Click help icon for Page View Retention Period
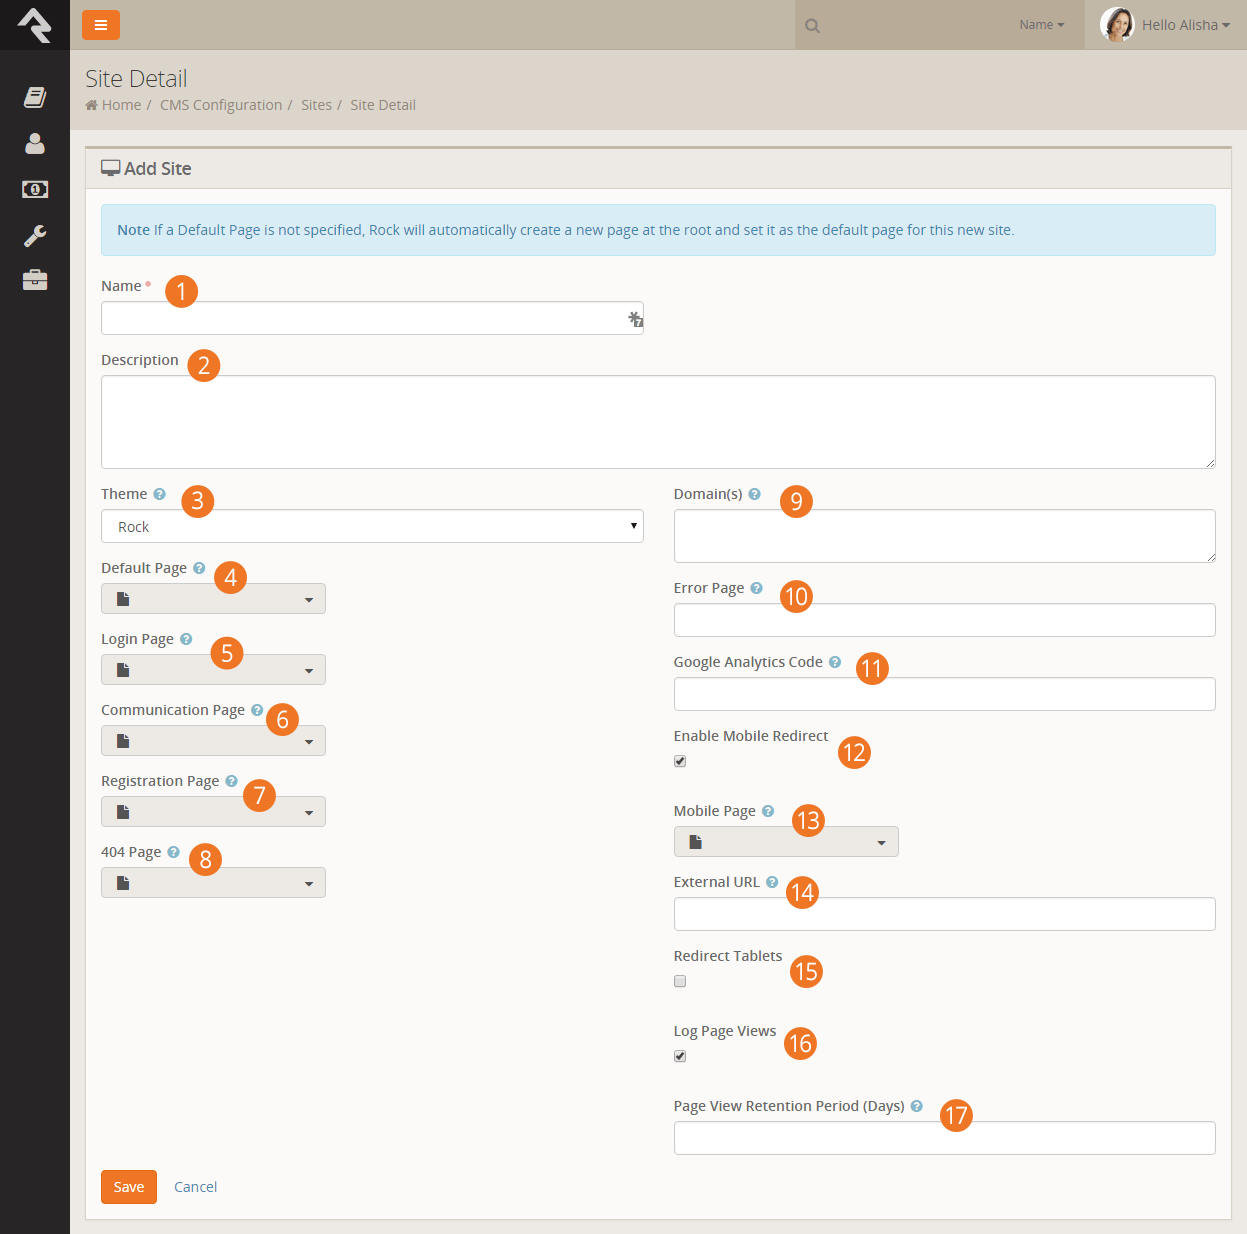The height and width of the screenshot is (1234, 1247). (916, 1106)
